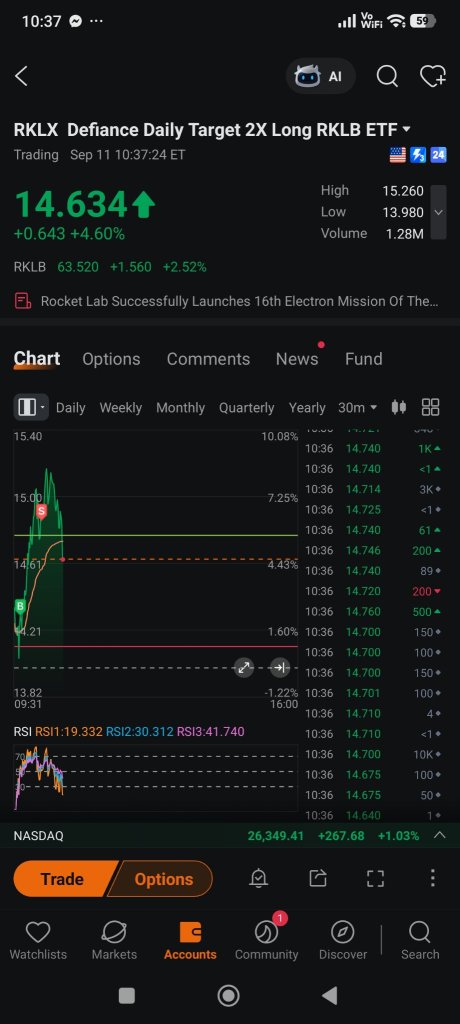This screenshot has height=1024, width=460.
Task: Switch to the Fund tab
Action: (363, 359)
